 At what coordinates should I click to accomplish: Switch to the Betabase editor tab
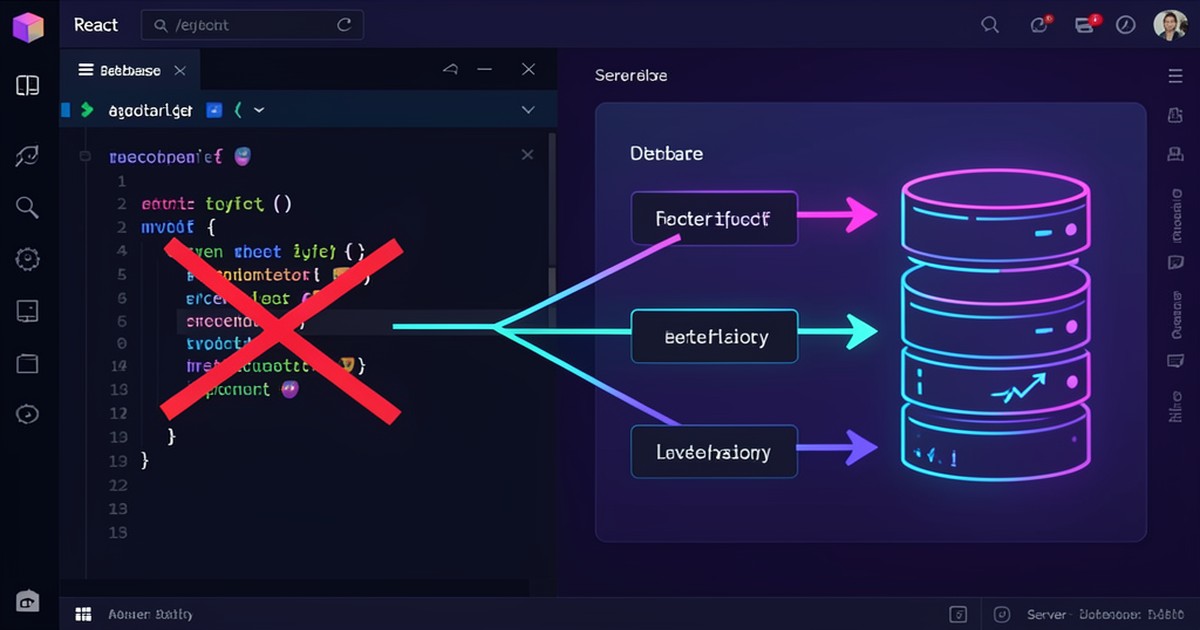coord(131,70)
